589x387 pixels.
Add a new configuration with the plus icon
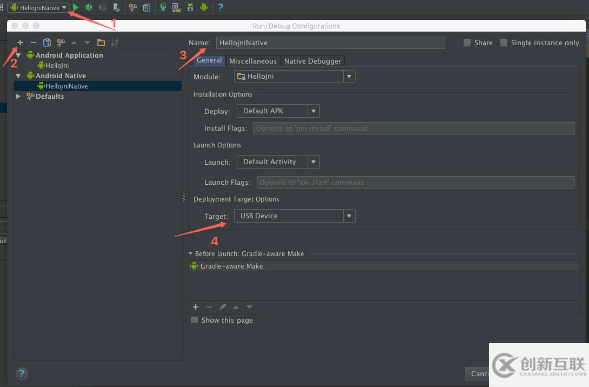[20, 42]
